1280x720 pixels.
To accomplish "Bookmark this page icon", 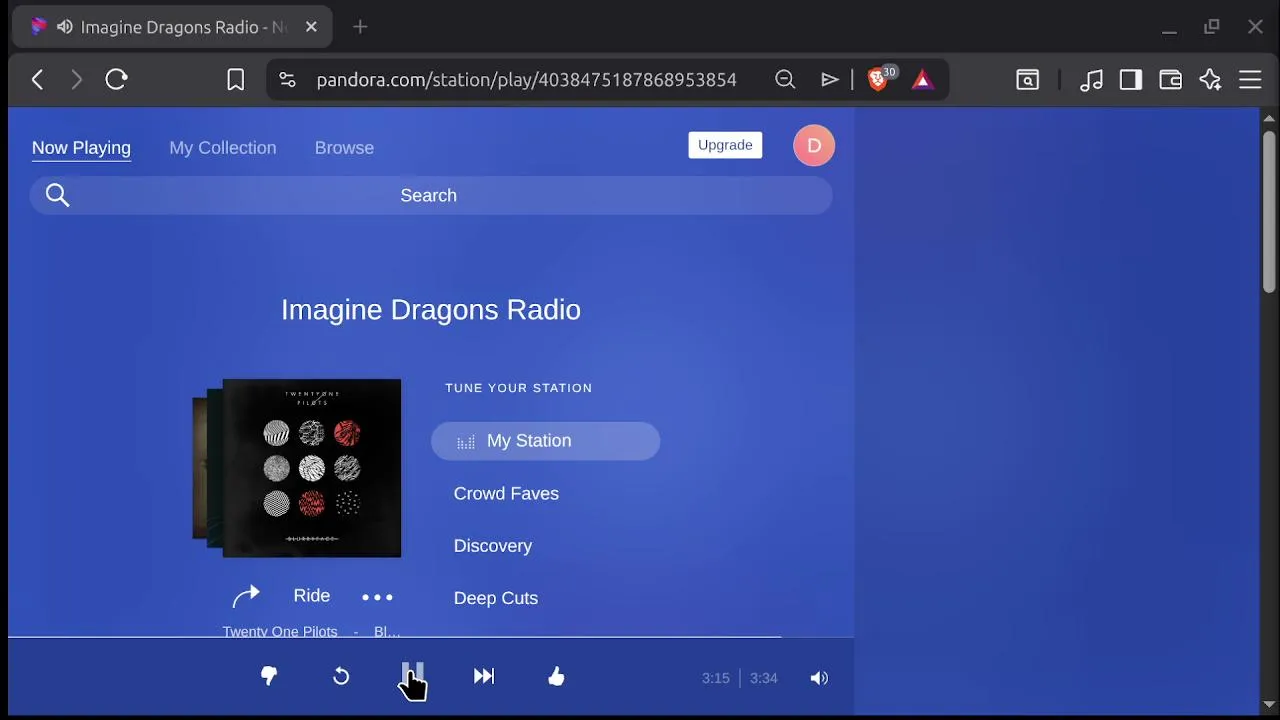I will [x=236, y=80].
